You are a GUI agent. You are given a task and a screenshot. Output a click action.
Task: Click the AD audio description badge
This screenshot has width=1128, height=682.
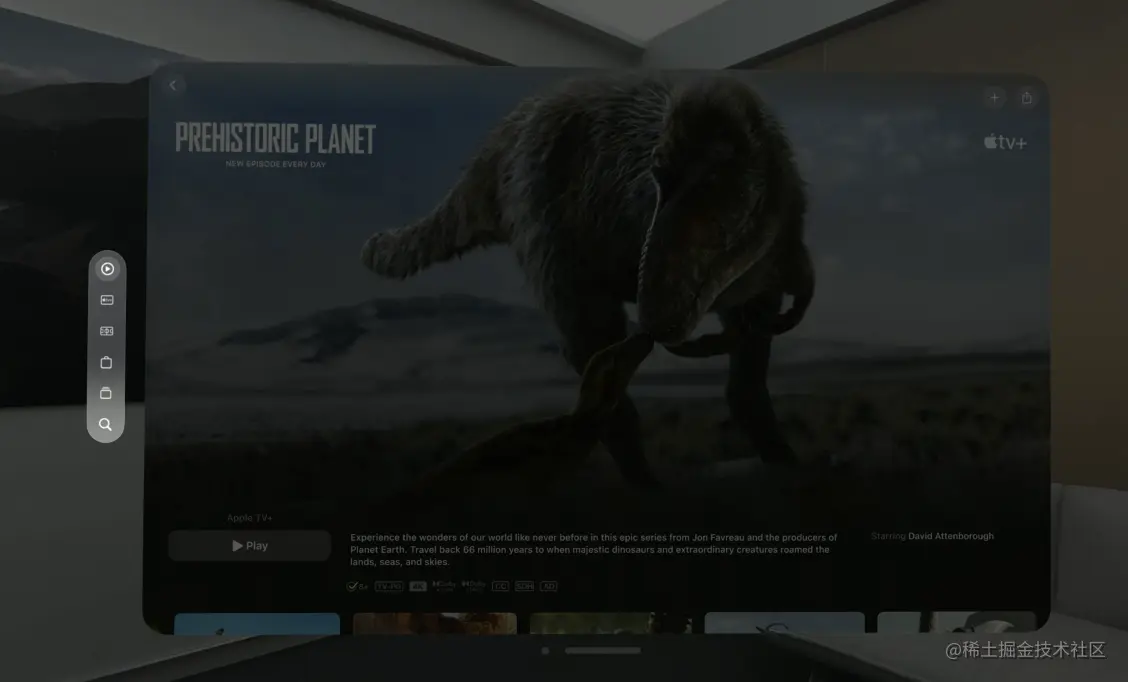[549, 586]
